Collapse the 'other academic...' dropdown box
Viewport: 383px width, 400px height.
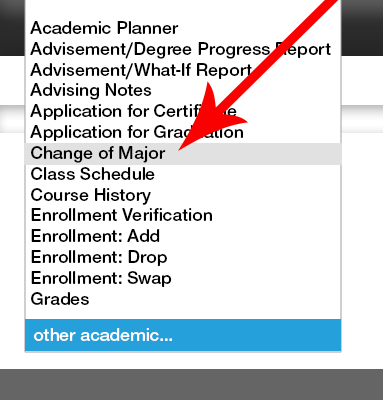click(183, 335)
